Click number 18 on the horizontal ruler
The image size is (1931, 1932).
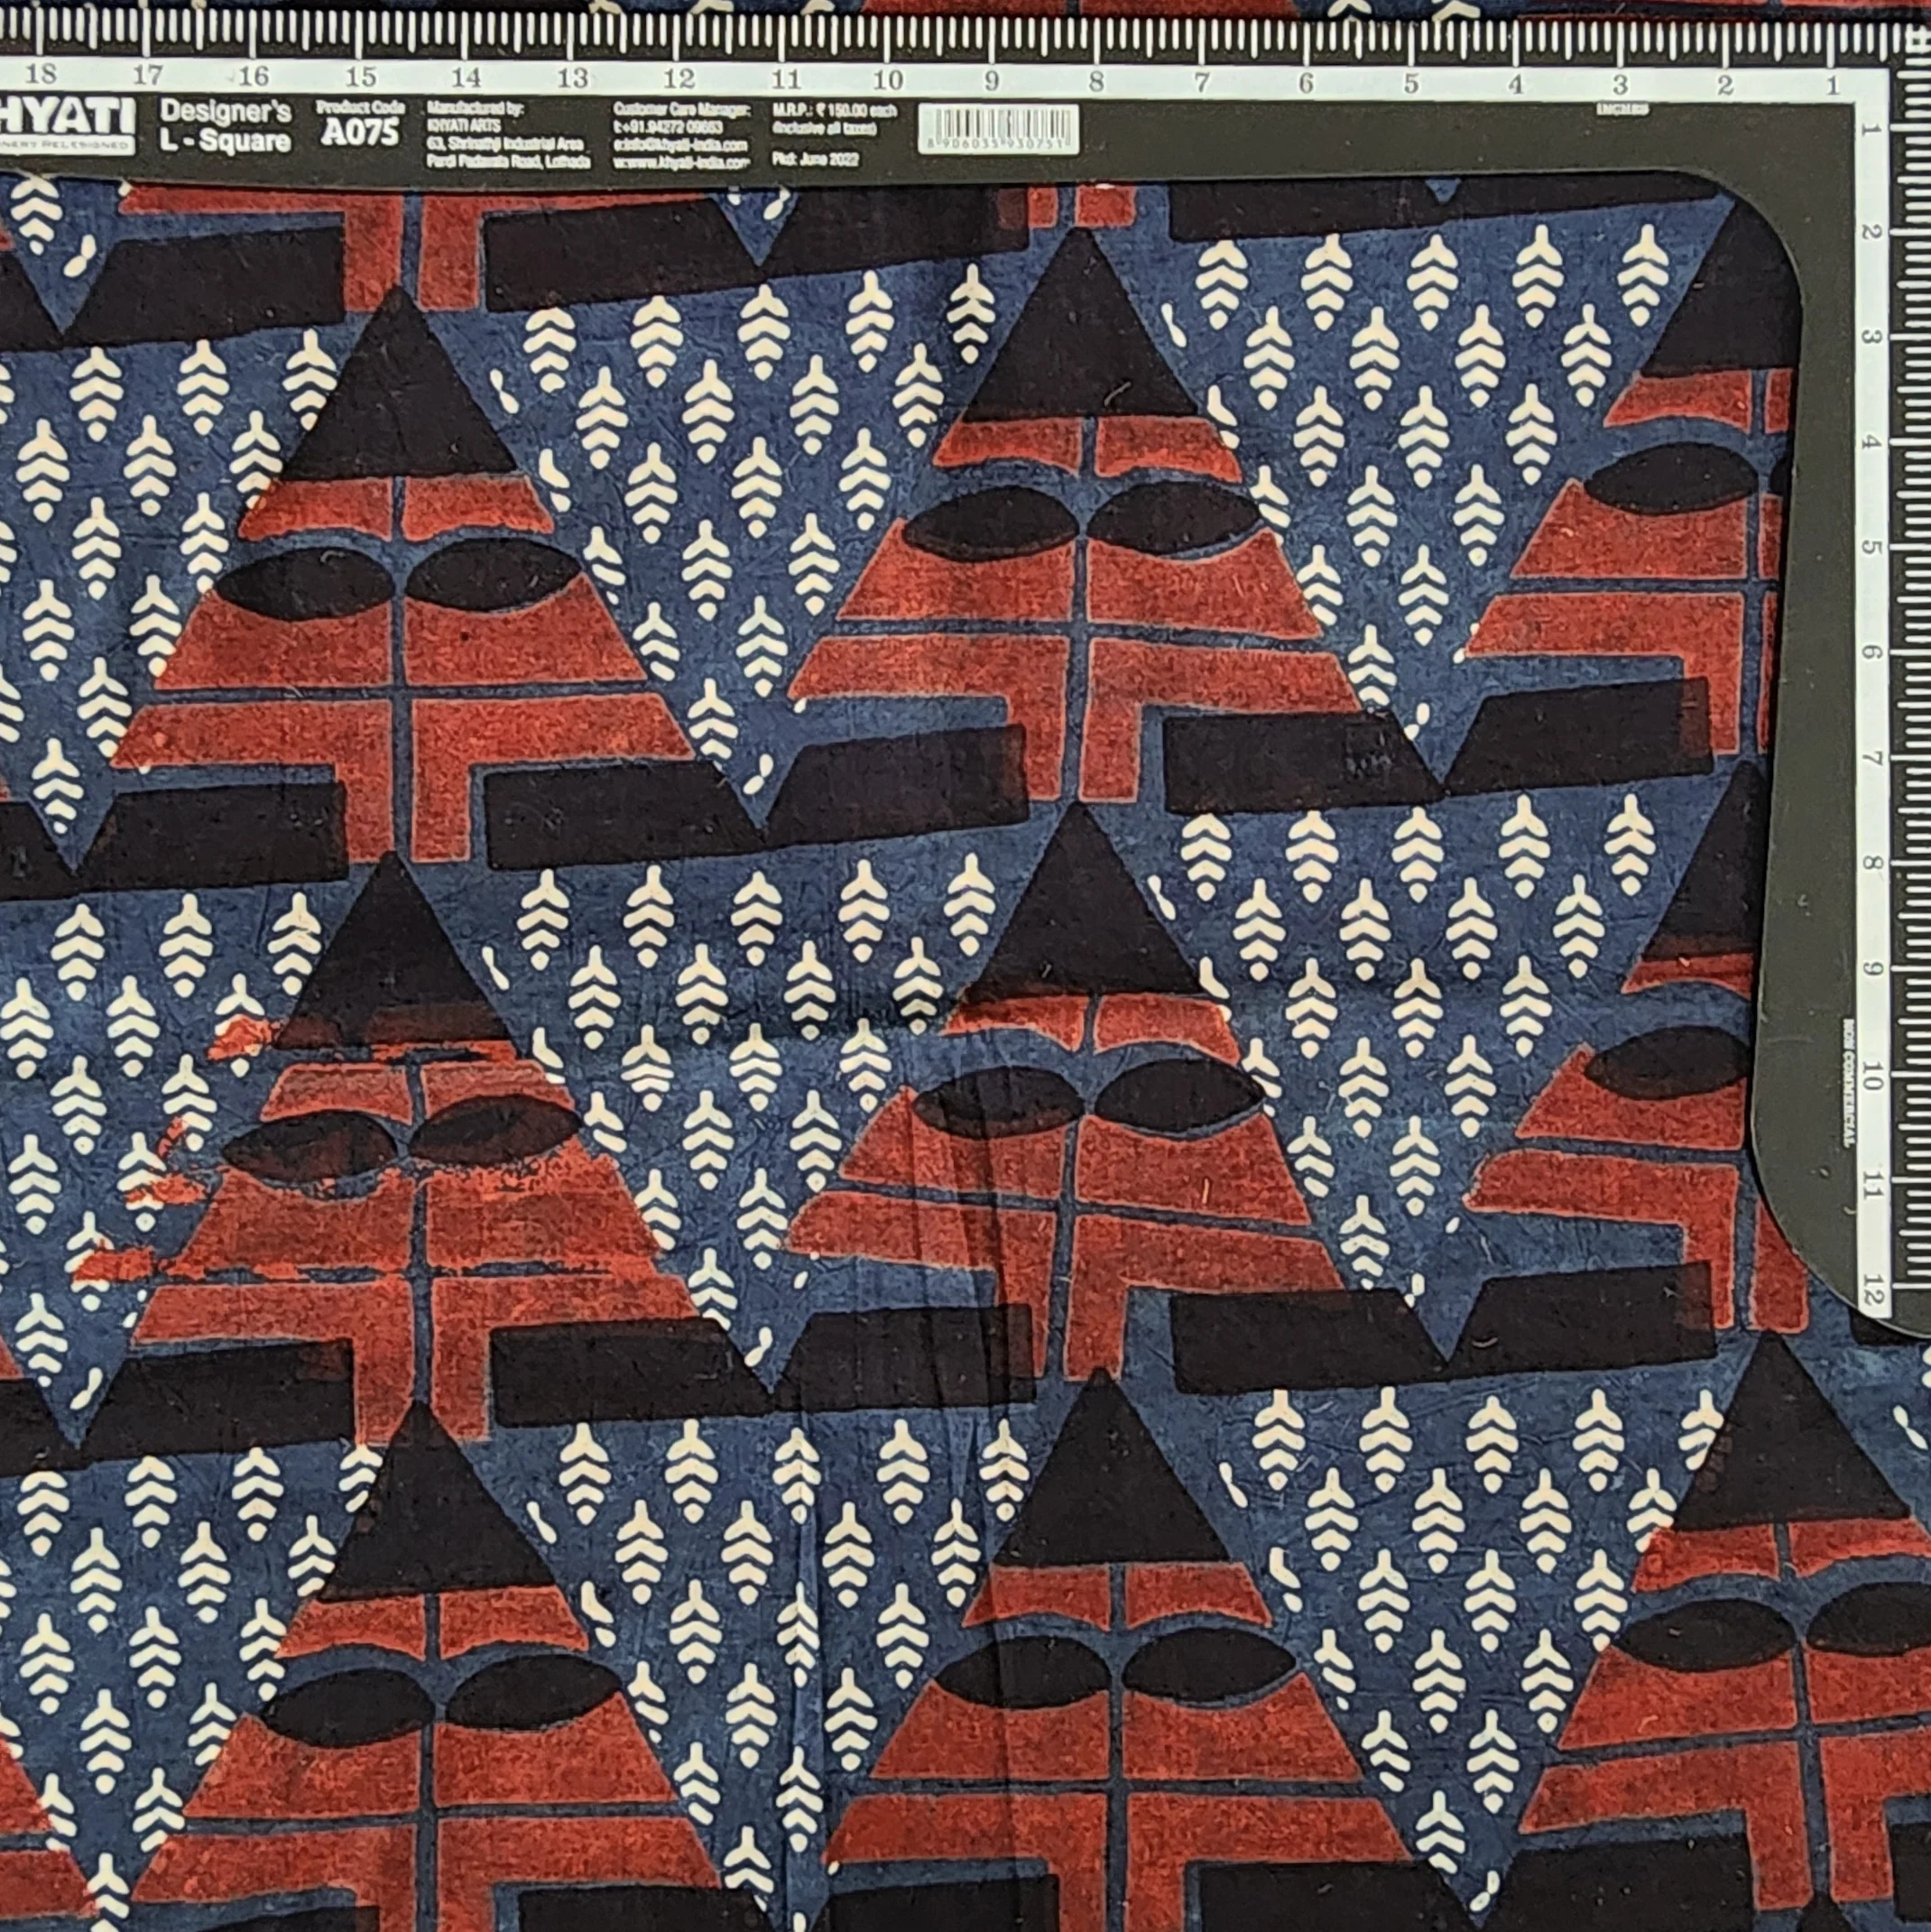click(39, 75)
